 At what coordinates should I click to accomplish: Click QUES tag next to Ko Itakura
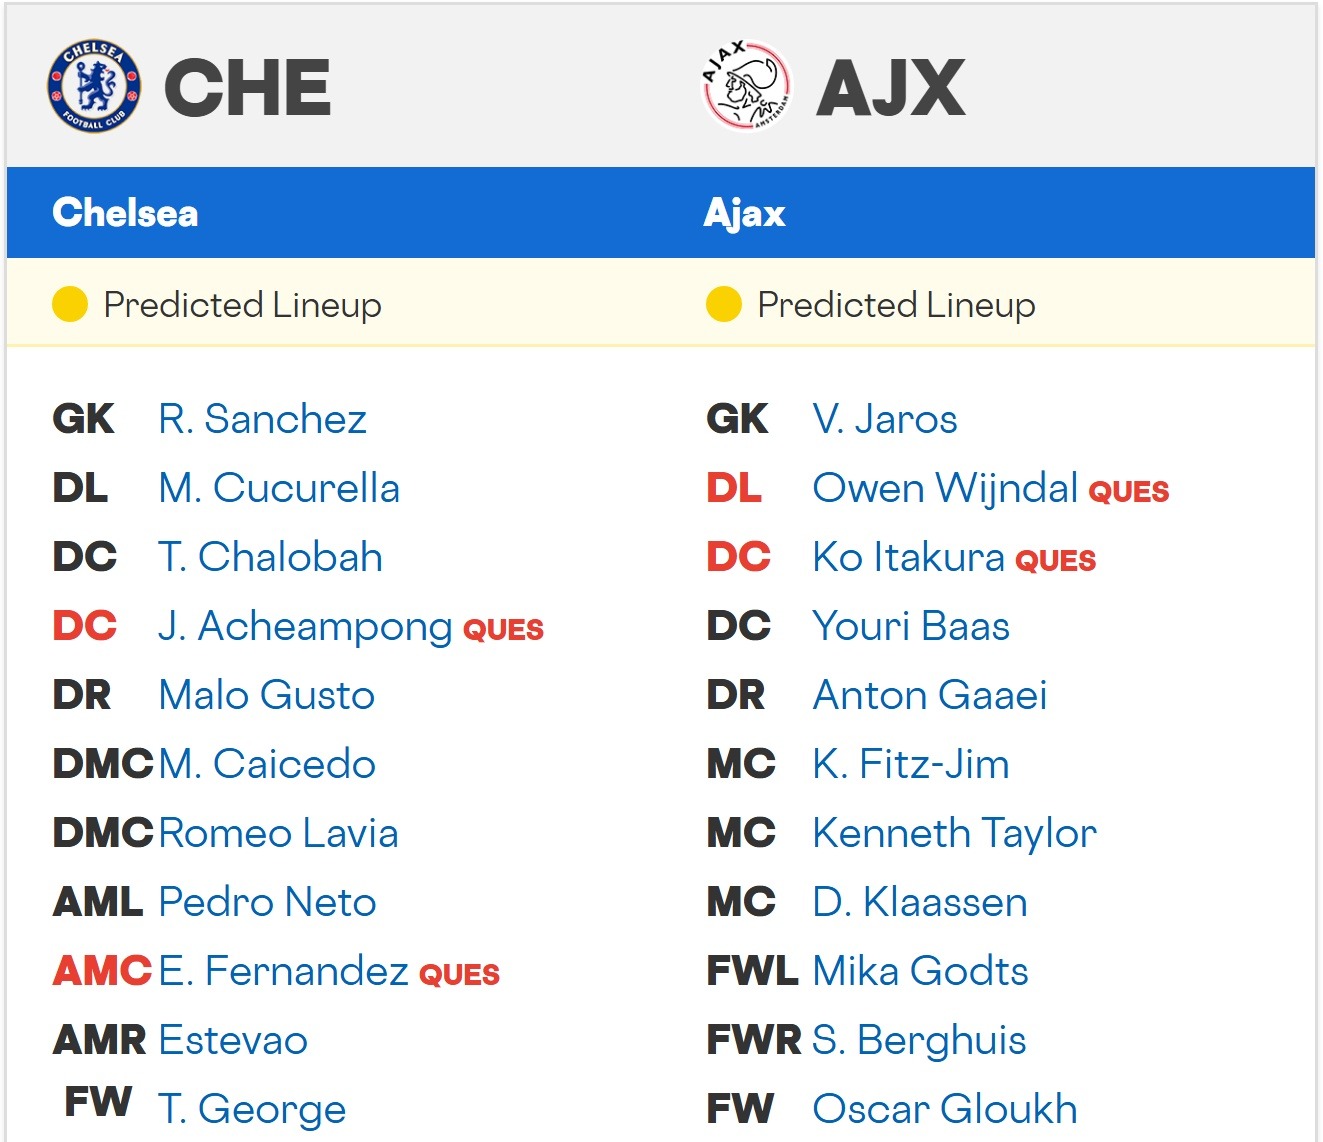[1055, 560]
